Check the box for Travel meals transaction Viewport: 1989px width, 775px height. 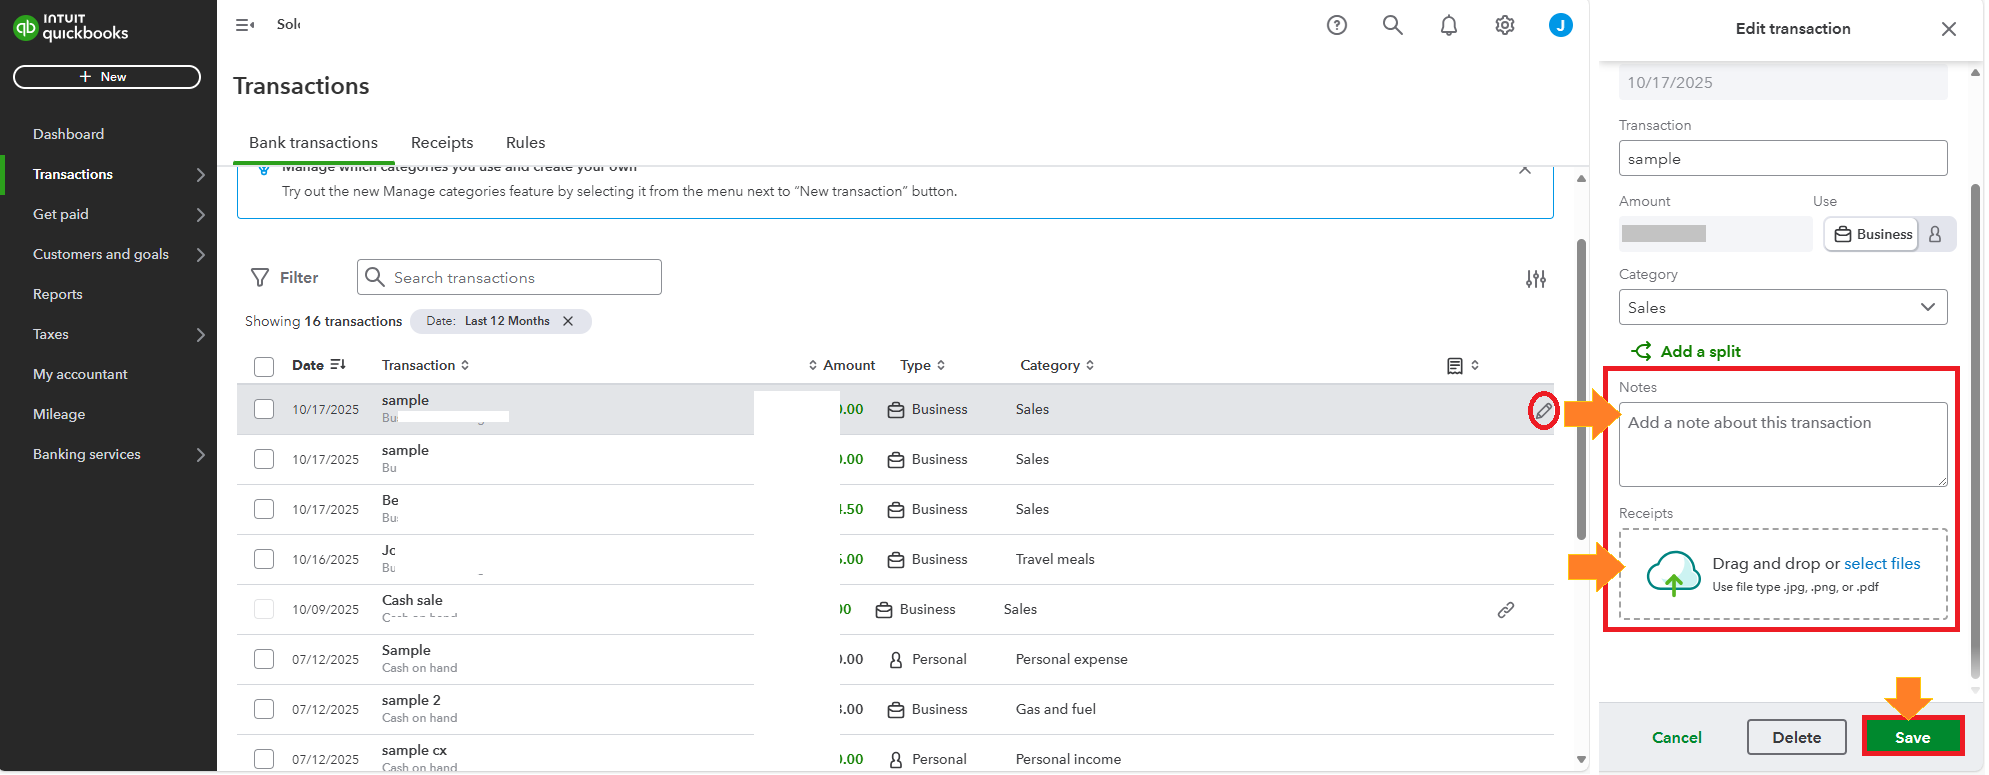(264, 559)
